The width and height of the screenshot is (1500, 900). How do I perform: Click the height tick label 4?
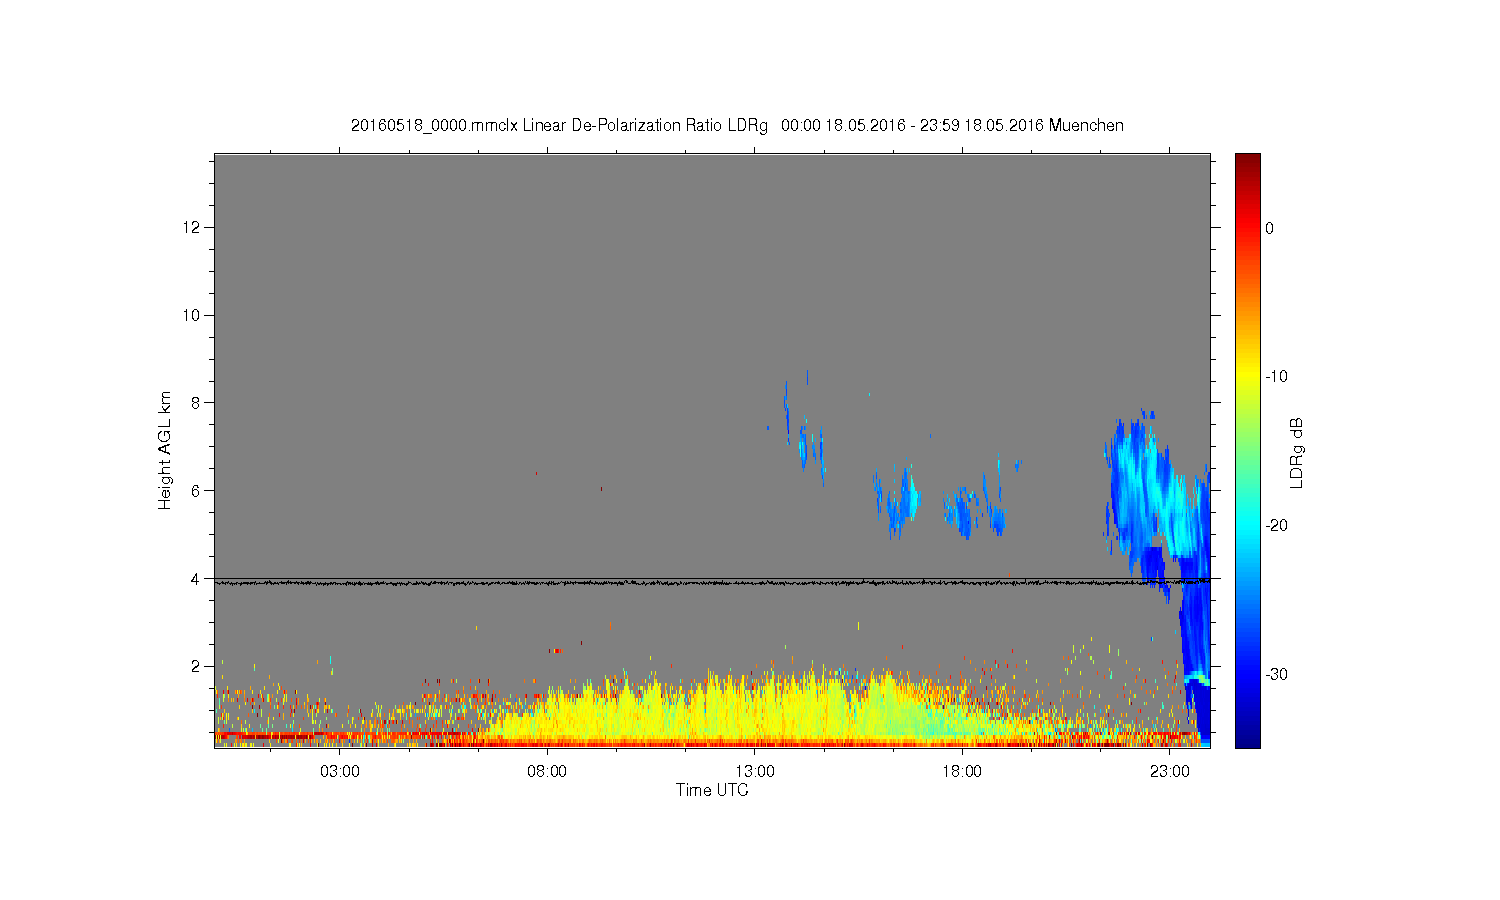click(197, 578)
